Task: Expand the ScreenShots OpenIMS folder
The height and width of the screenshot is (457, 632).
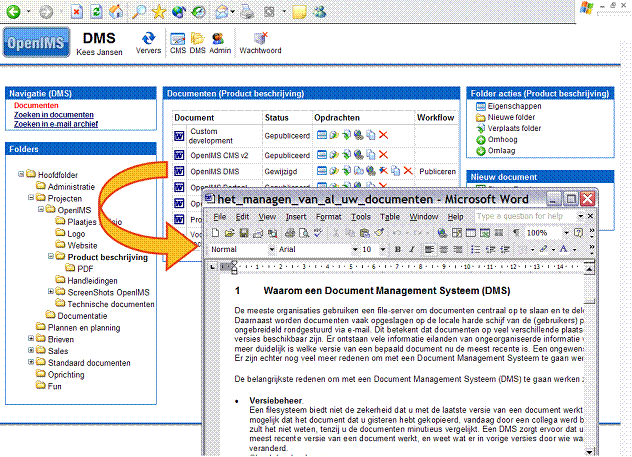Action: pyautogui.click(x=50, y=291)
